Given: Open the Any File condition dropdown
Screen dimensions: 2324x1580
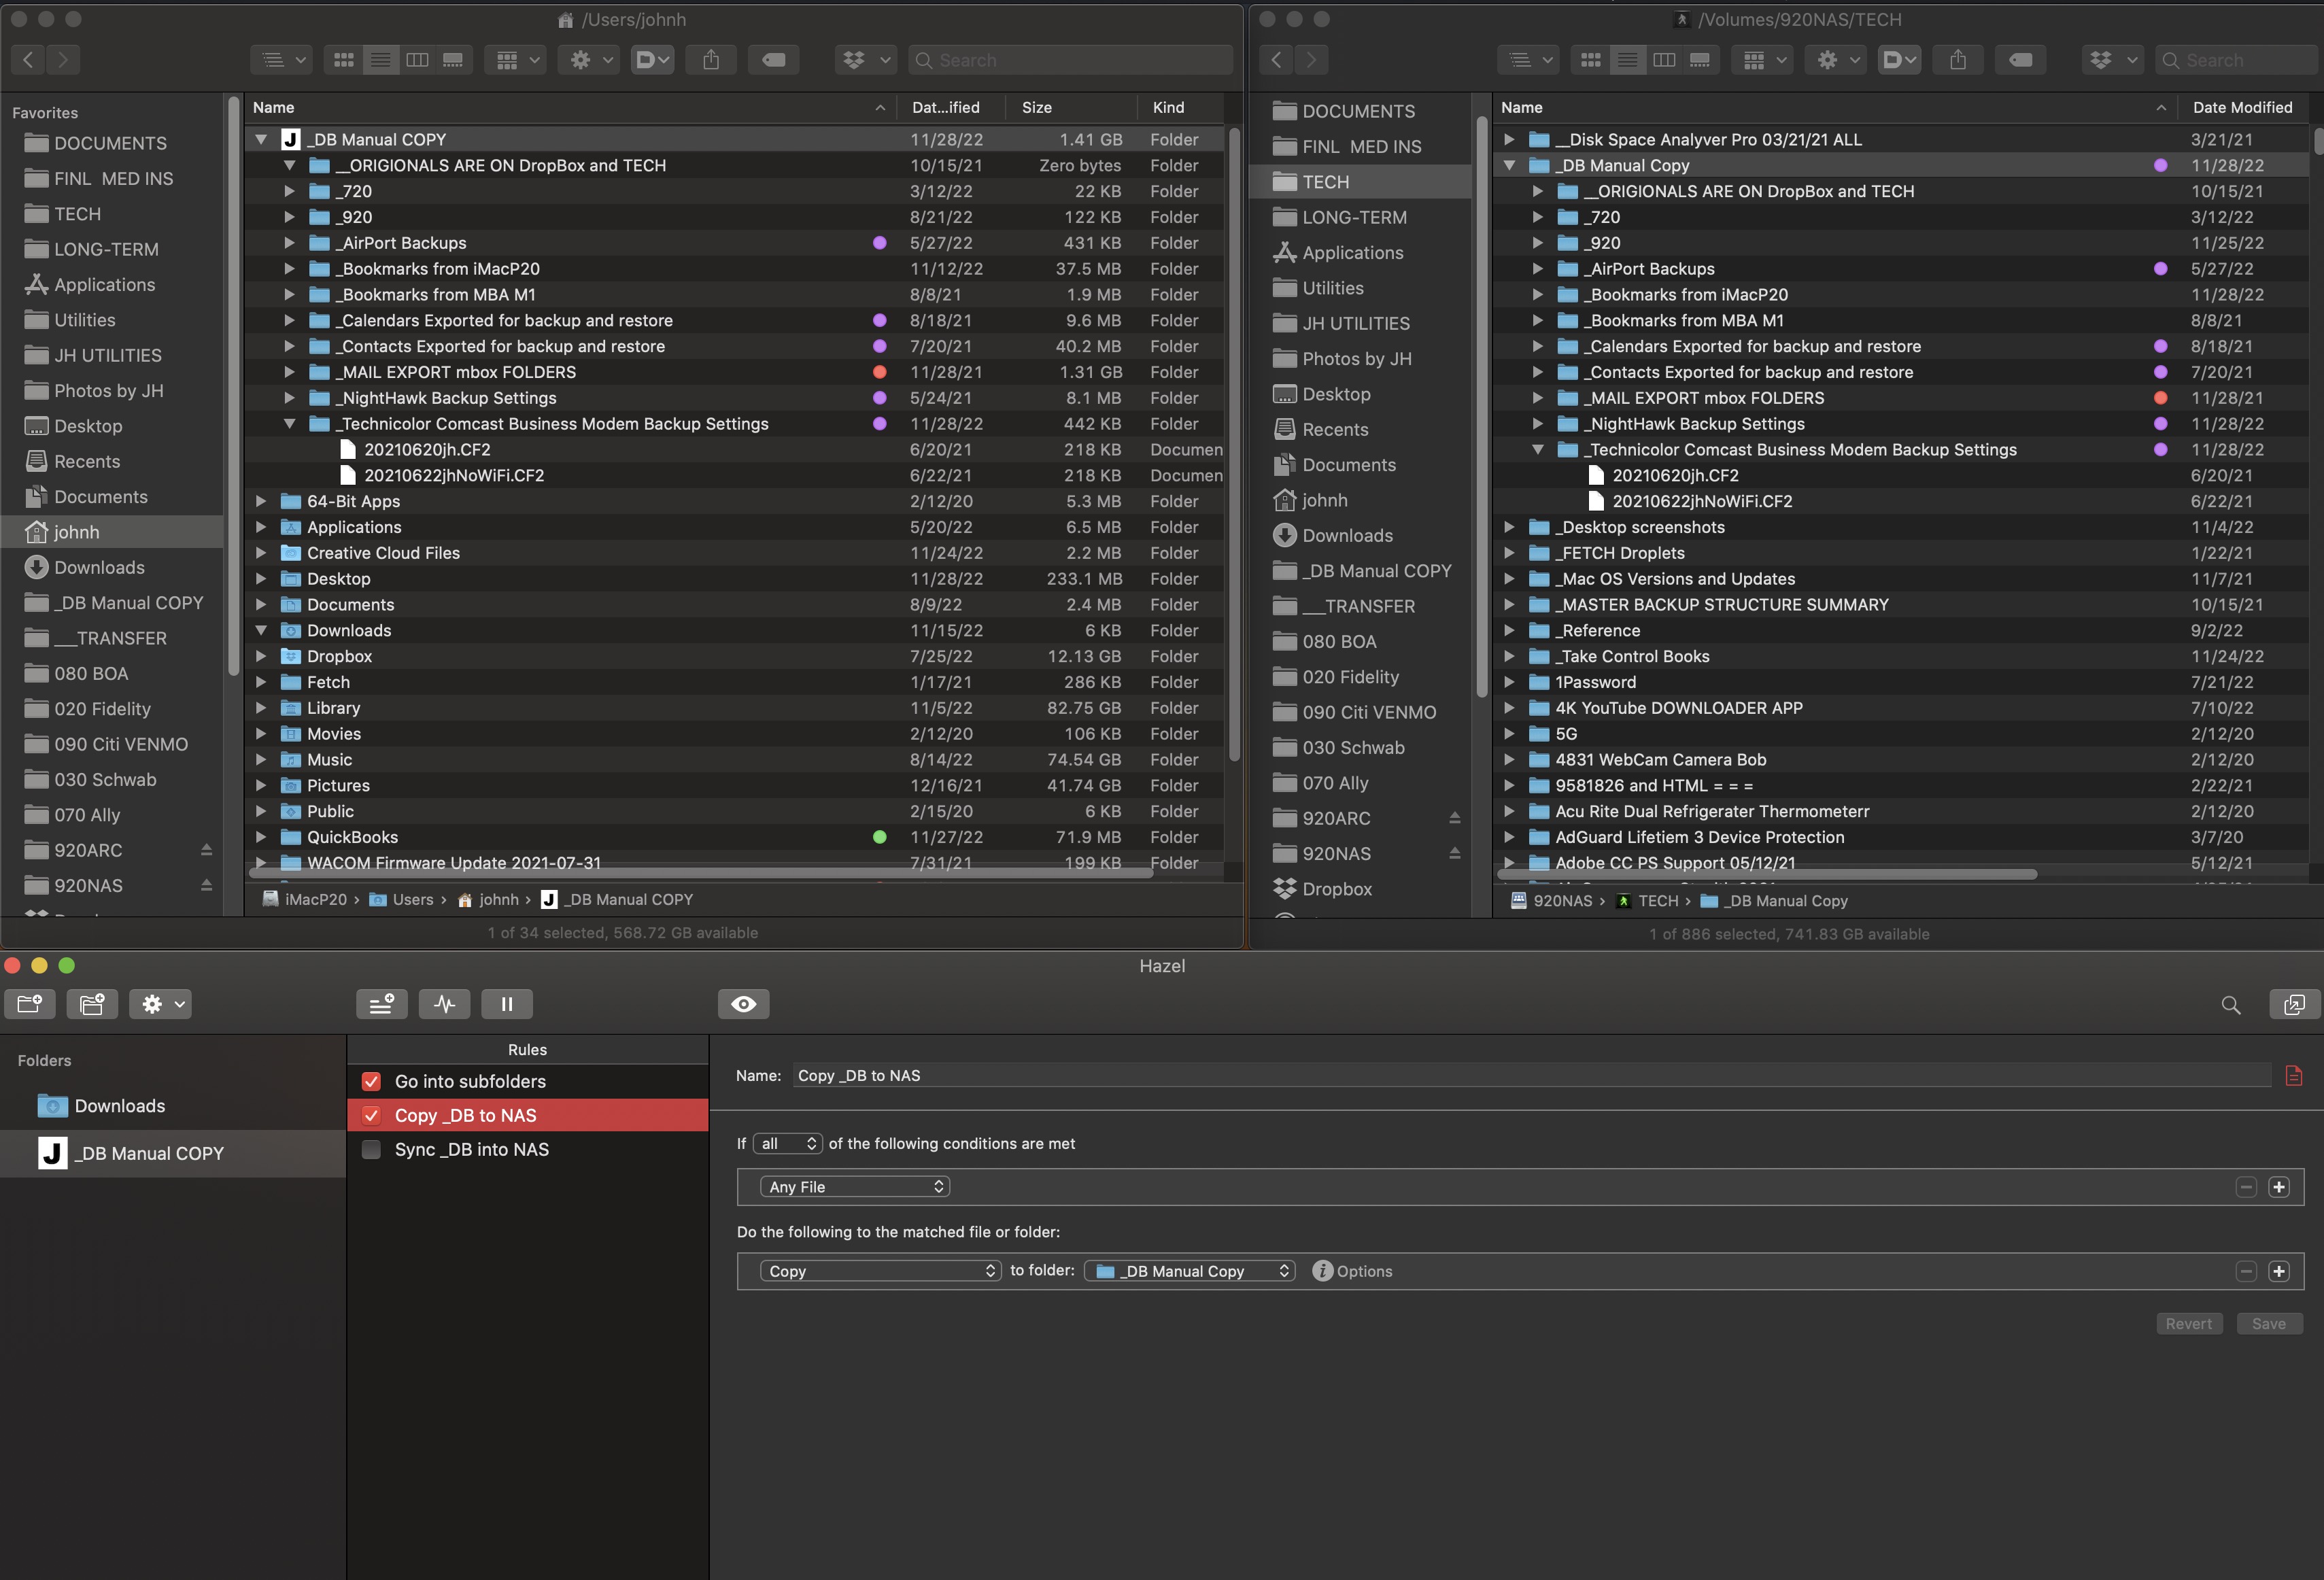Looking at the screenshot, I should click(x=854, y=1187).
